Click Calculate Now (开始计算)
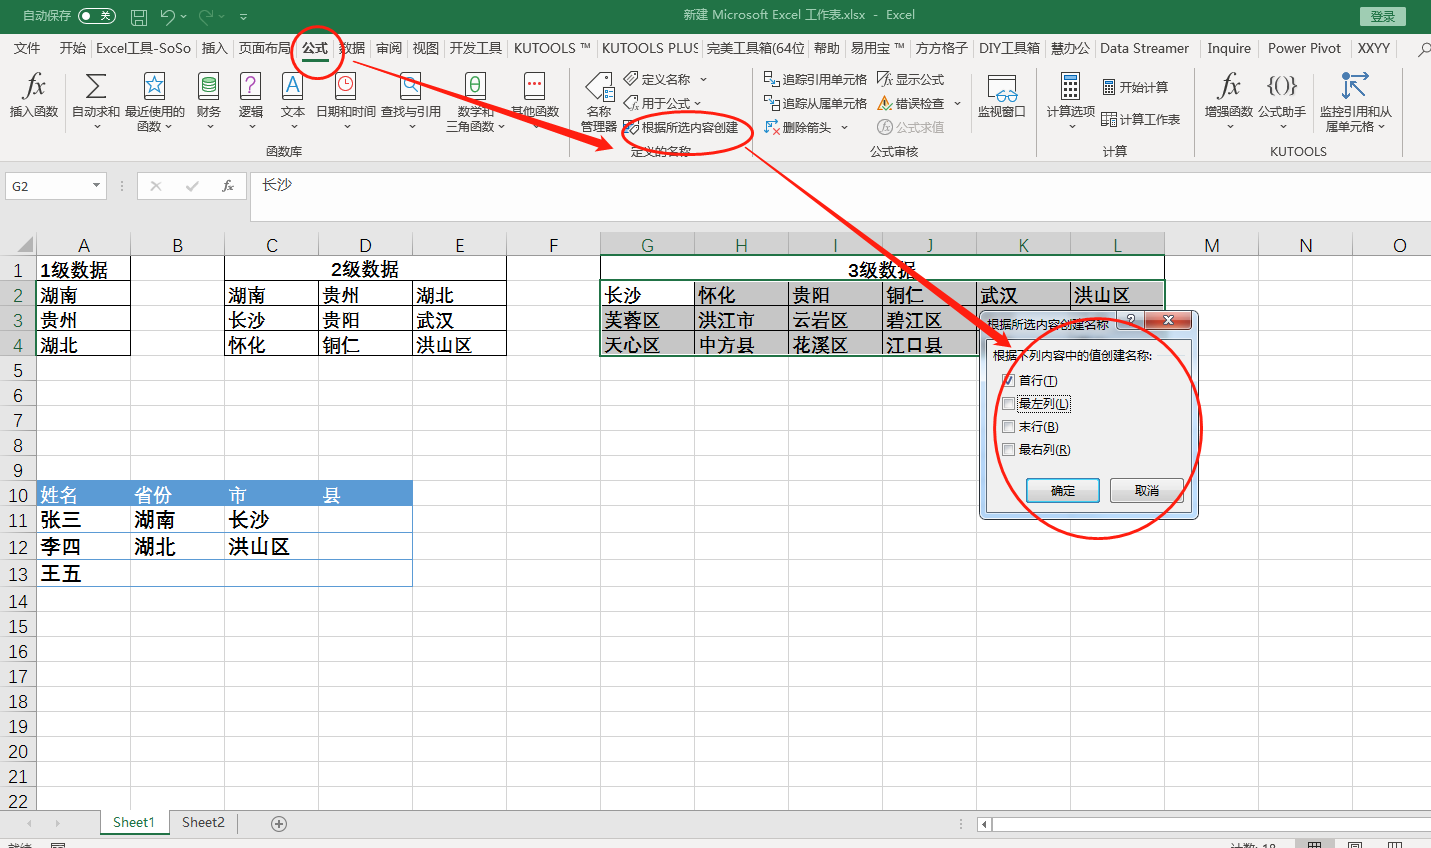Image resolution: width=1431 pixels, height=848 pixels. pyautogui.click(x=1135, y=87)
